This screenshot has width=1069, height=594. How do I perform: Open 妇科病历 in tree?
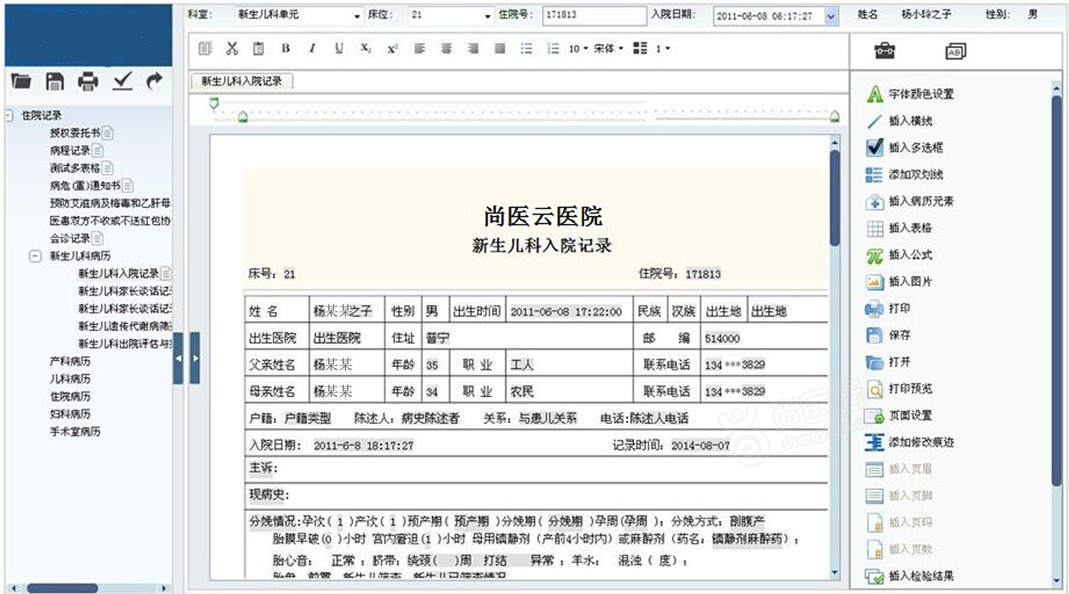(70, 414)
